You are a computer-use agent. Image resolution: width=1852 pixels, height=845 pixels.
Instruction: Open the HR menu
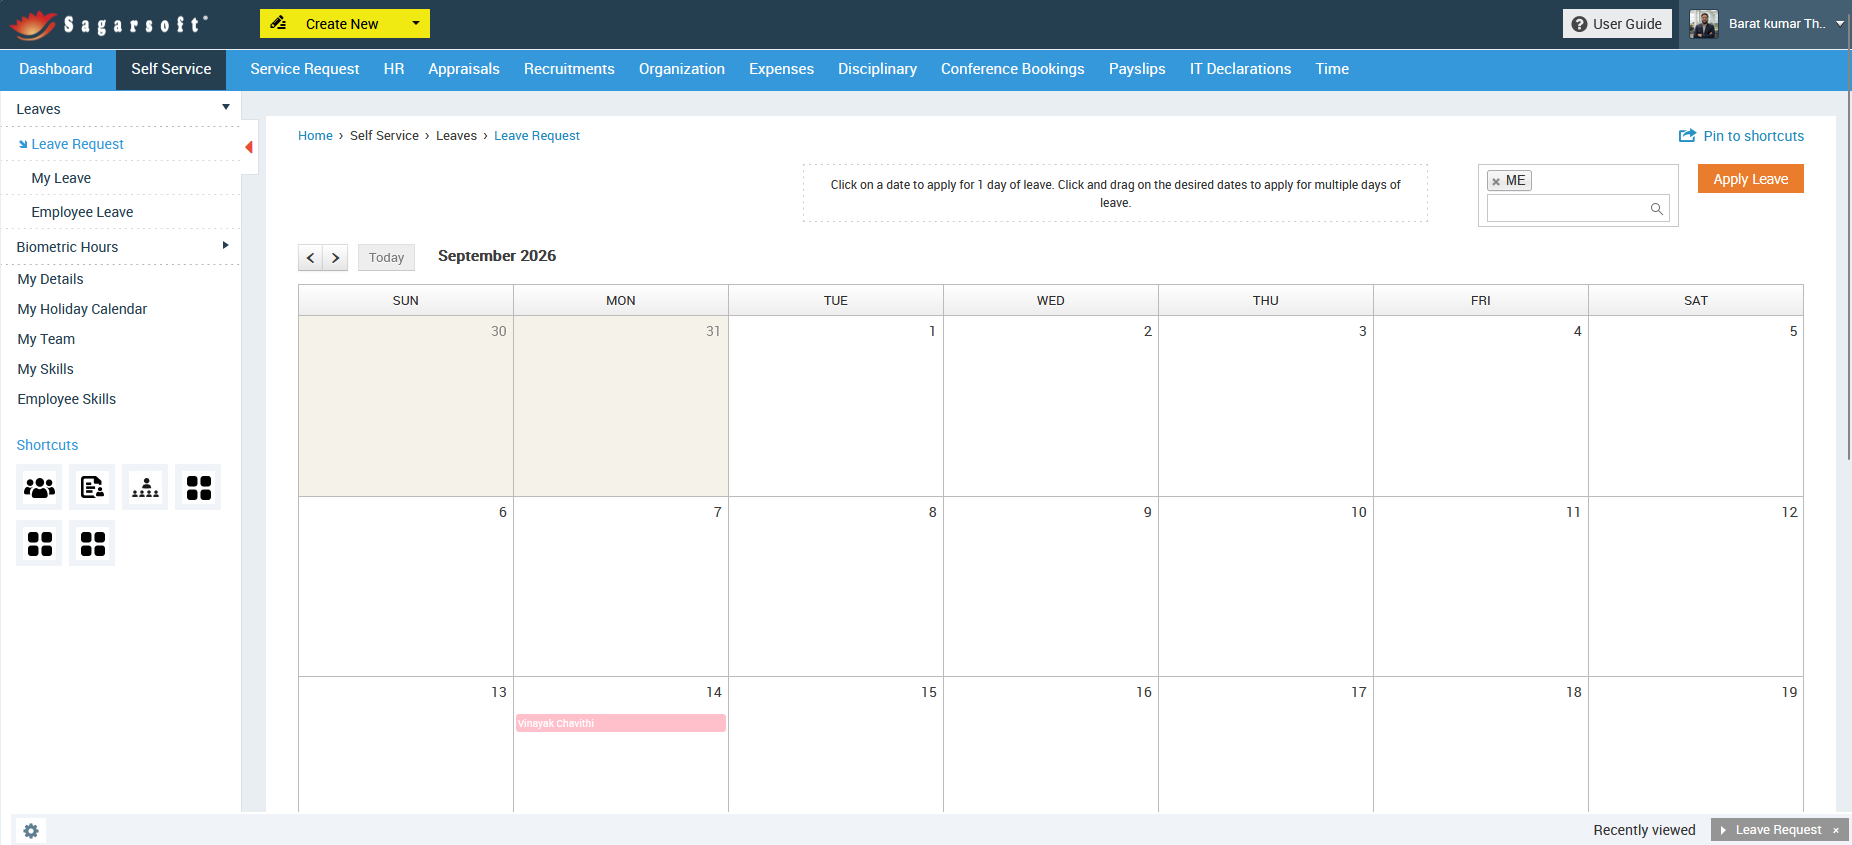coord(394,69)
